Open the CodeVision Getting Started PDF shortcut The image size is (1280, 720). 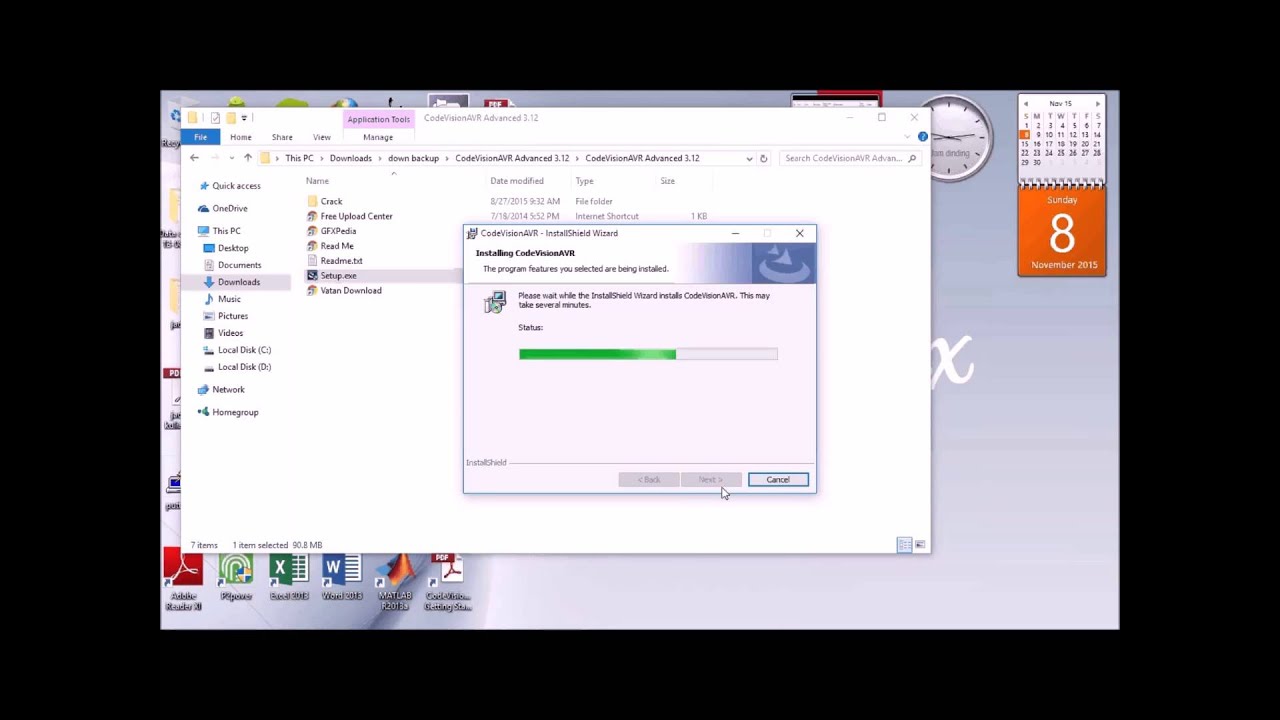448,582
